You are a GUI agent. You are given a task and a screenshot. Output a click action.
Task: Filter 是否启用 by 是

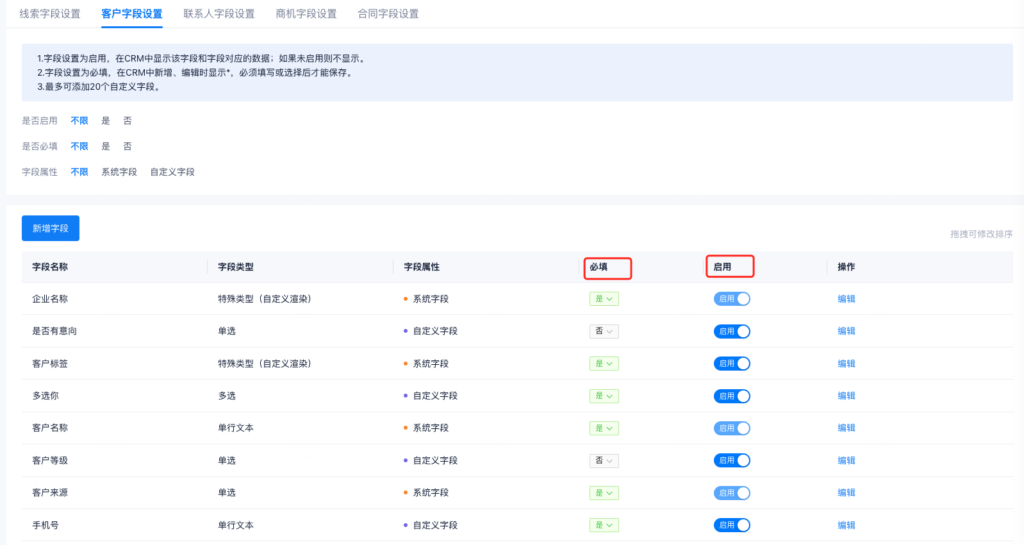coord(106,121)
